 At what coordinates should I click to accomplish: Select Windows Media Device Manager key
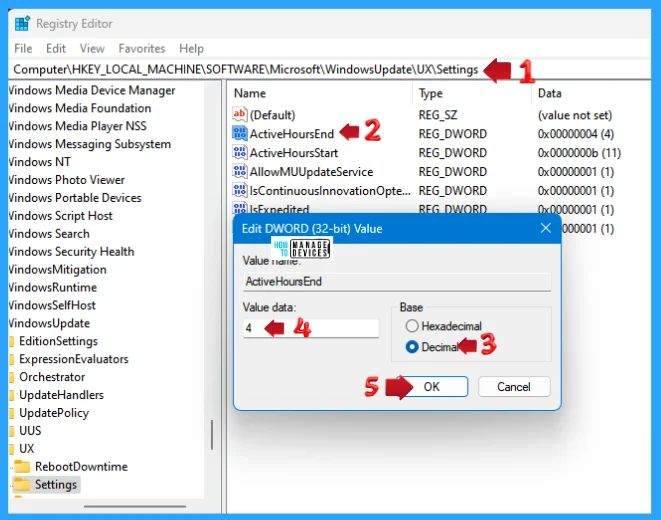(92, 90)
